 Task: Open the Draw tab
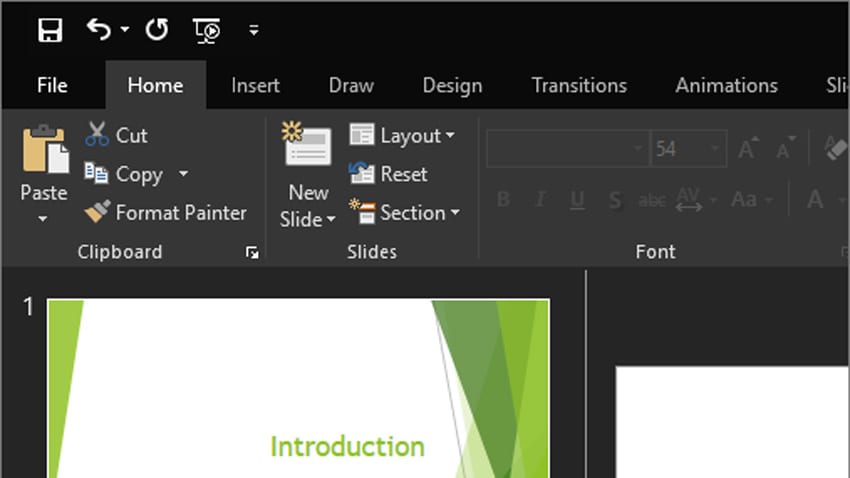click(351, 86)
